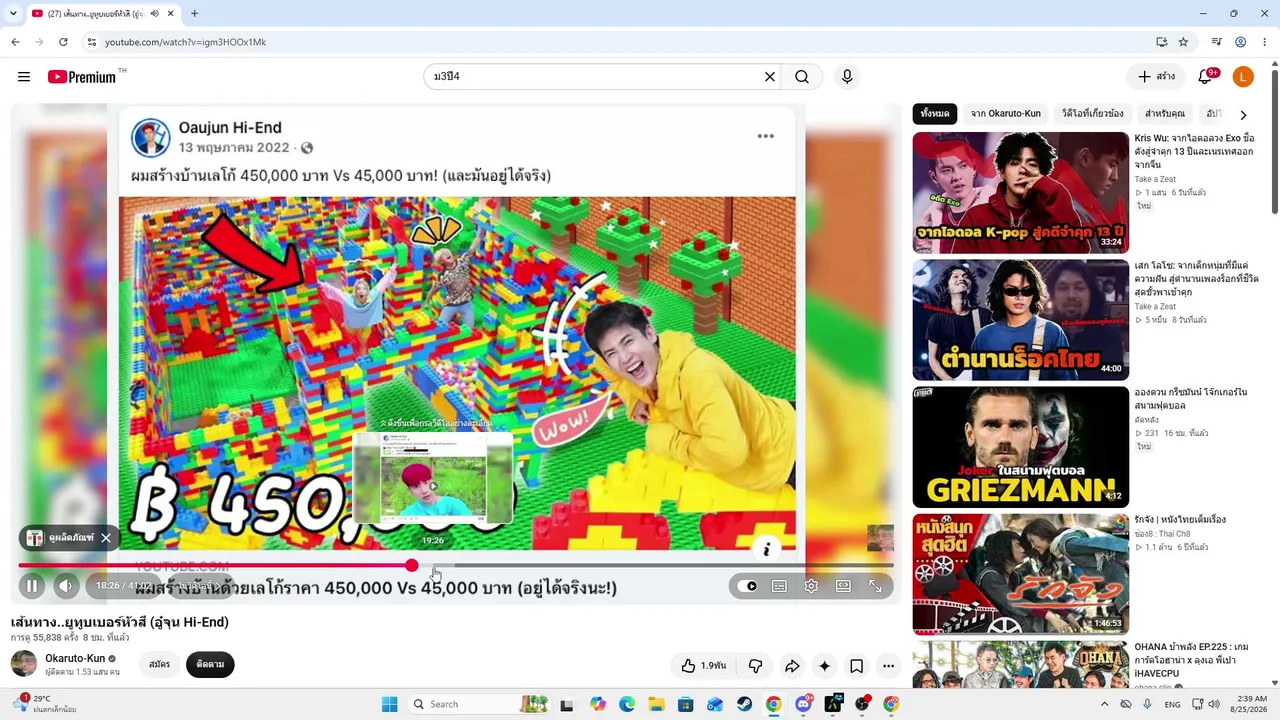The width and height of the screenshot is (1280, 720).
Task: Open the ENG language switcher
Action: (x=1173, y=704)
